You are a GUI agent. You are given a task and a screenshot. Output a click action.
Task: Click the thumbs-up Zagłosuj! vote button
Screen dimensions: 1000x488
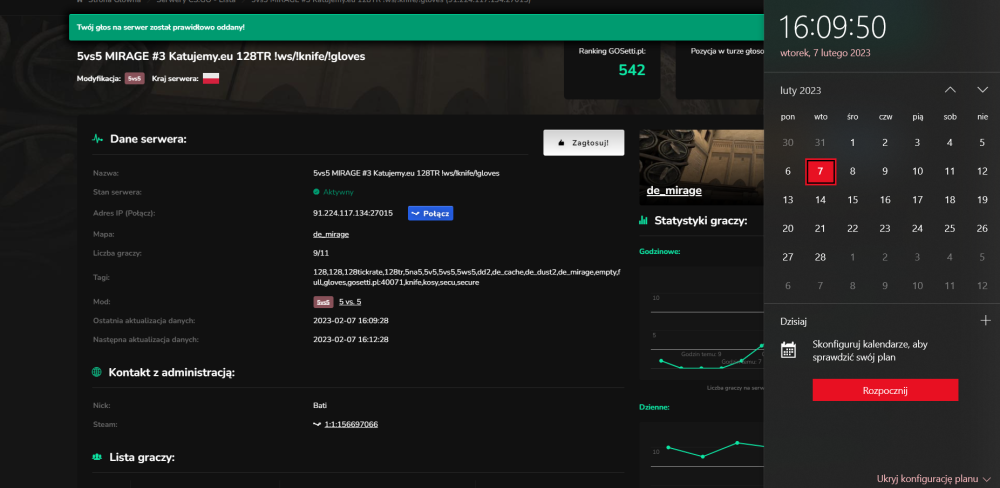coord(584,143)
